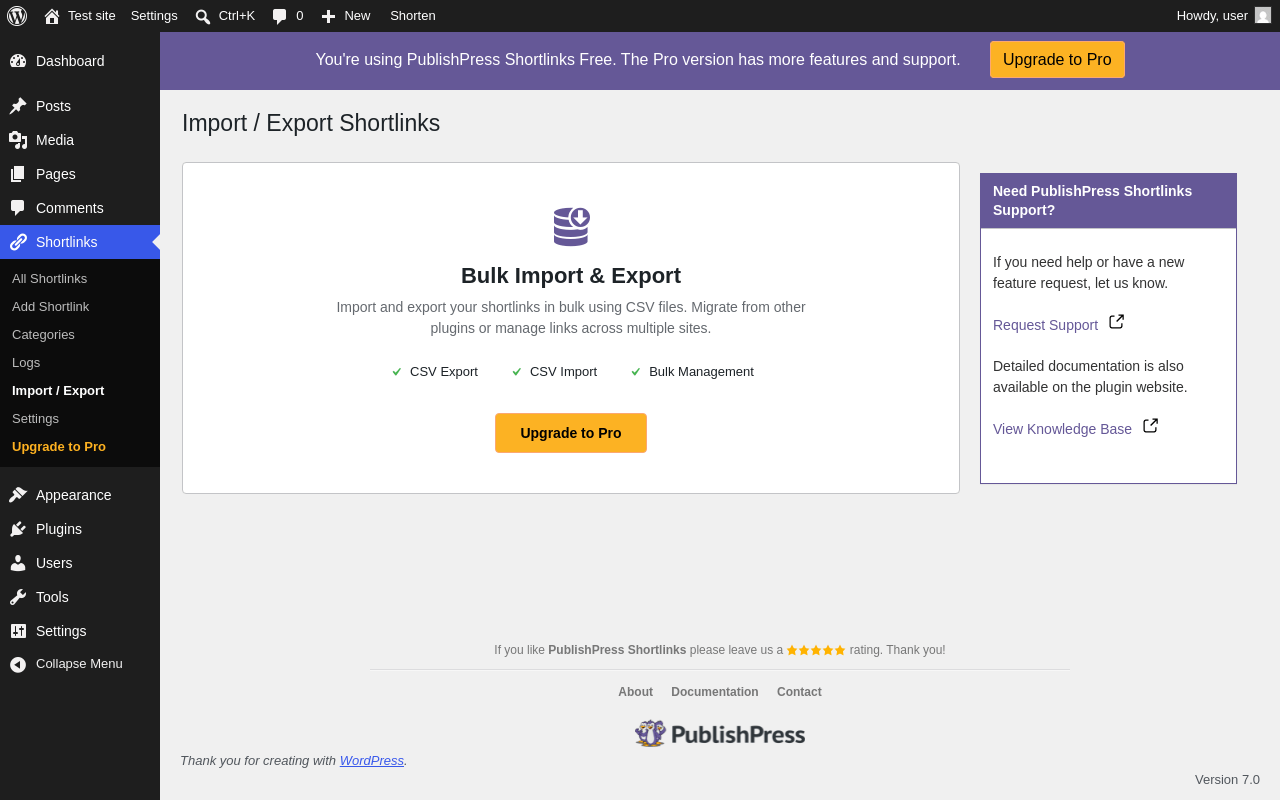
Task: Click the user avatar icon
Action: [1263, 15]
